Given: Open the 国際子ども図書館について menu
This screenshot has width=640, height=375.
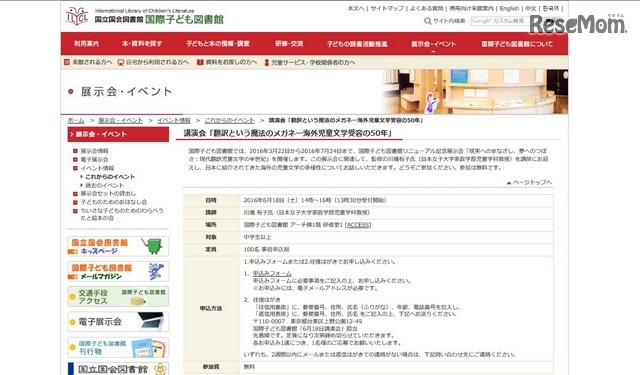Looking at the screenshot, I should (x=517, y=44).
